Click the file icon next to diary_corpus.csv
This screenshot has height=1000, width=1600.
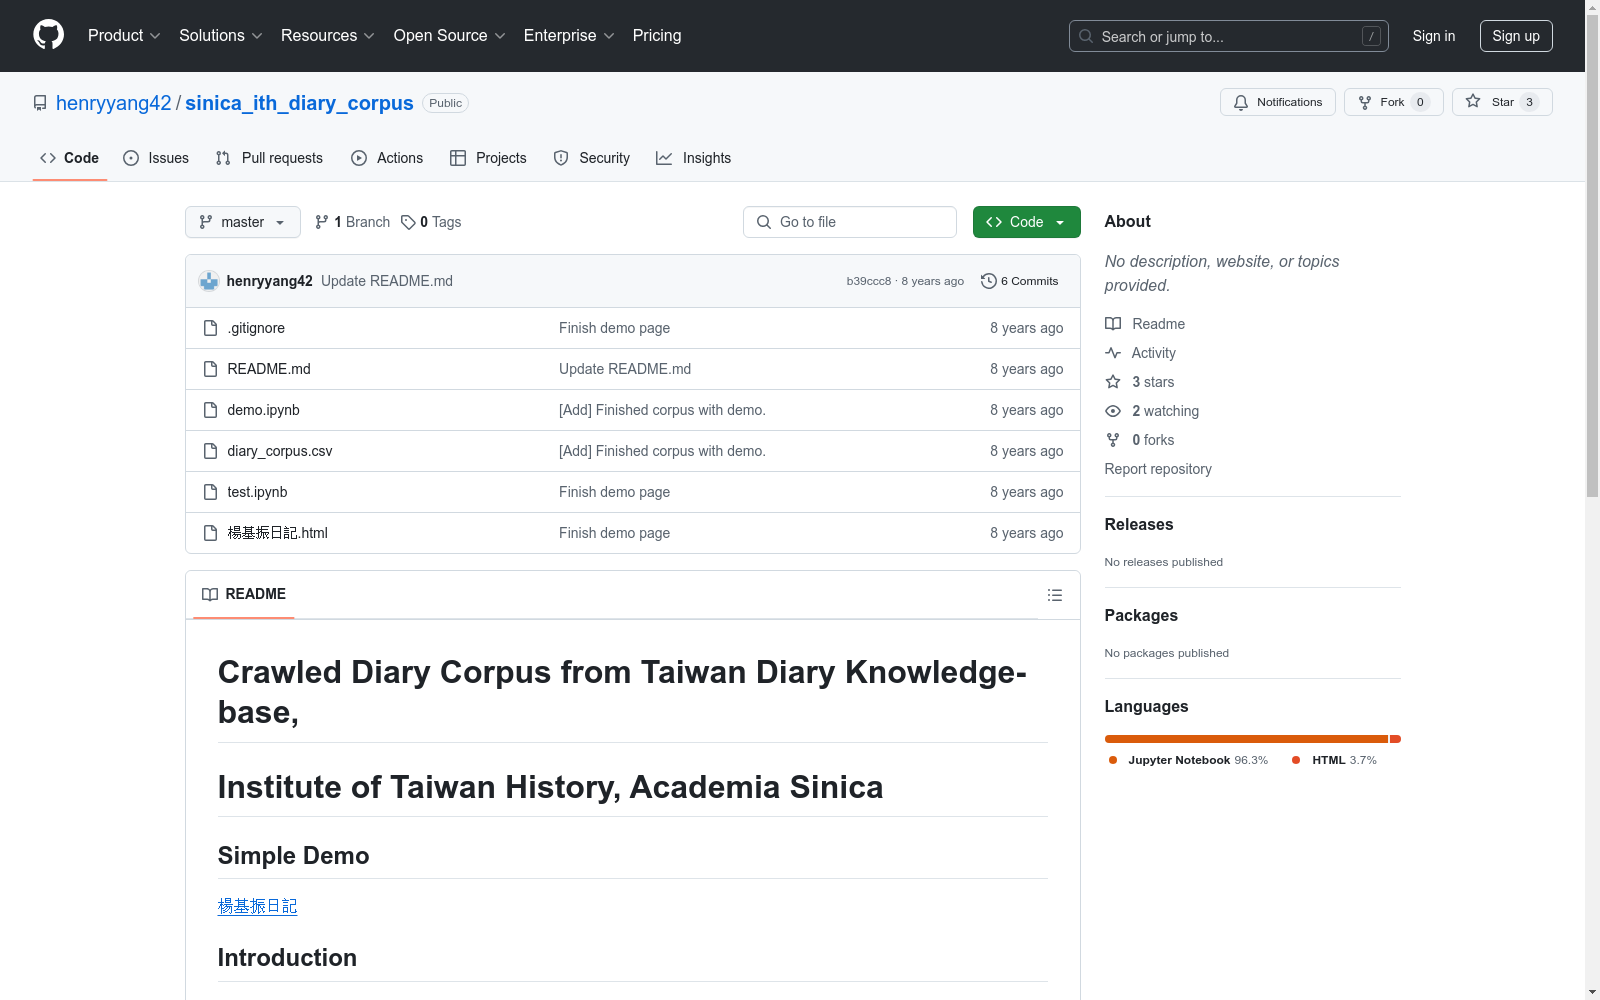tap(210, 451)
